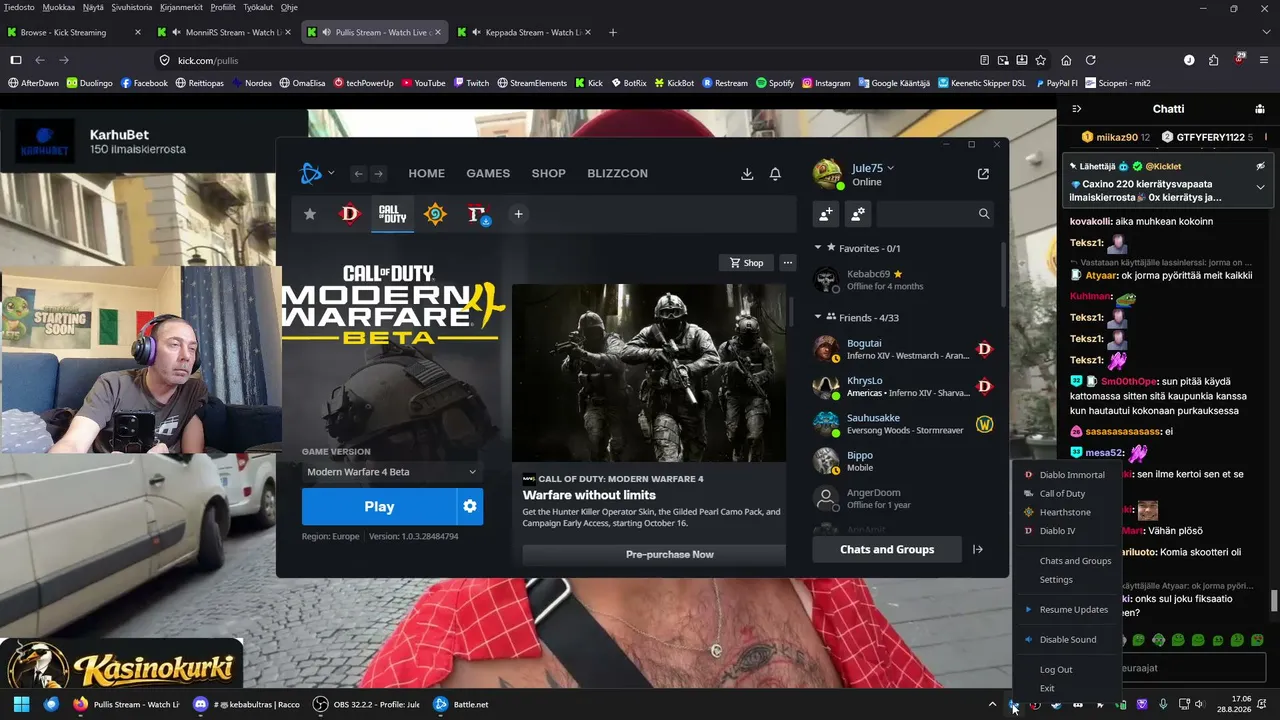Collapse the Favorites friends group
Screen dimensions: 1280x720
818,248
